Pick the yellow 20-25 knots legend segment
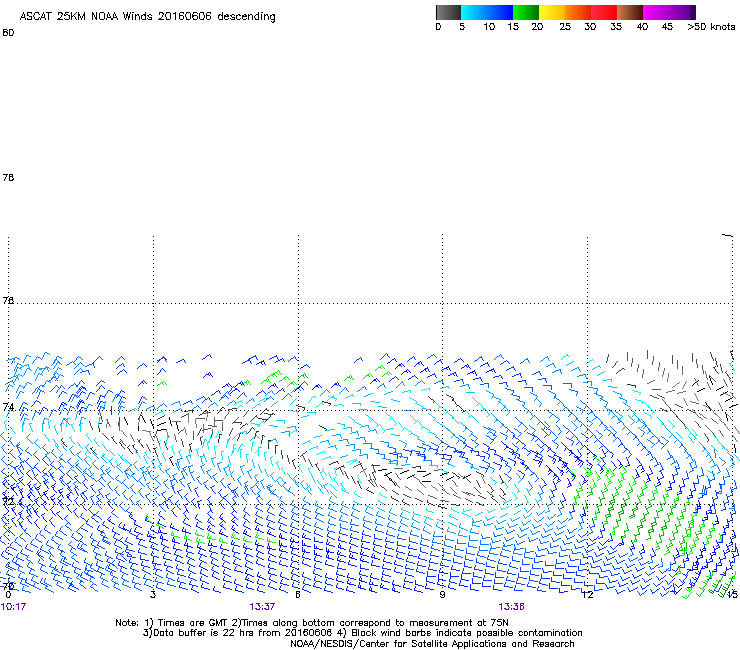Screen dimensions: 740x650 point(552,12)
